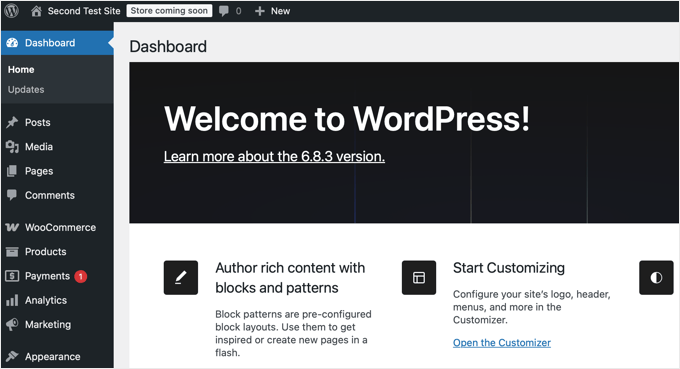Open the Updates submenu item
680x369 pixels.
point(26,89)
